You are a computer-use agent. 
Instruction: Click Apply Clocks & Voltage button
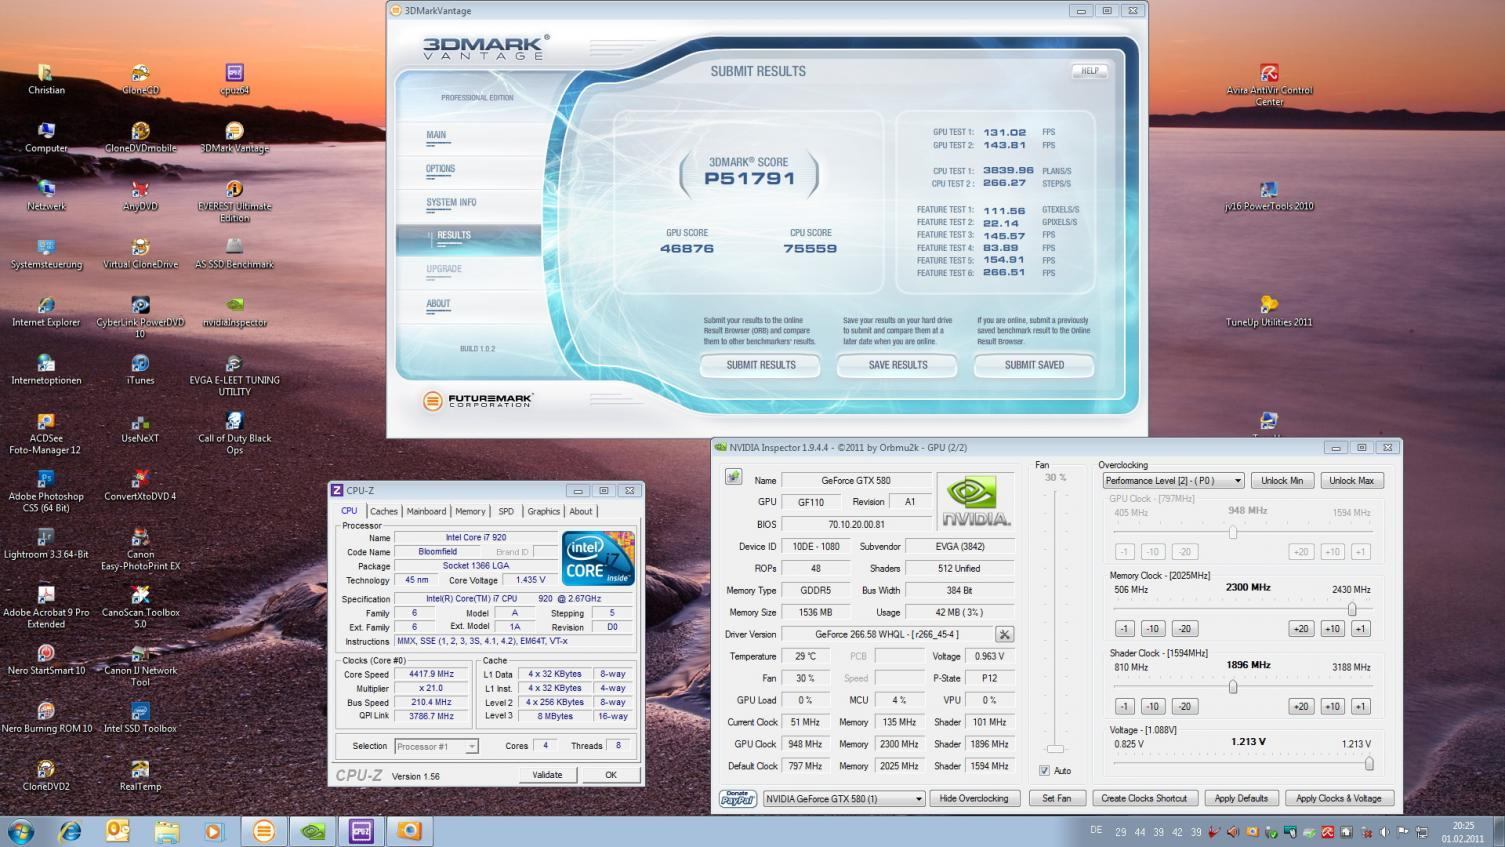(1338, 798)
